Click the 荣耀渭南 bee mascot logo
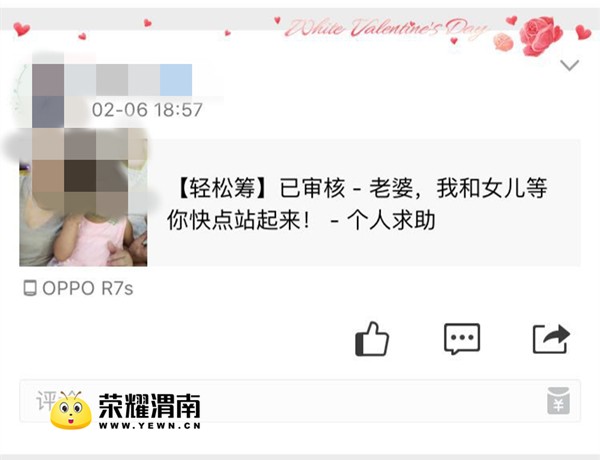This screenshot has width=600, height=460. click(71, 409)
